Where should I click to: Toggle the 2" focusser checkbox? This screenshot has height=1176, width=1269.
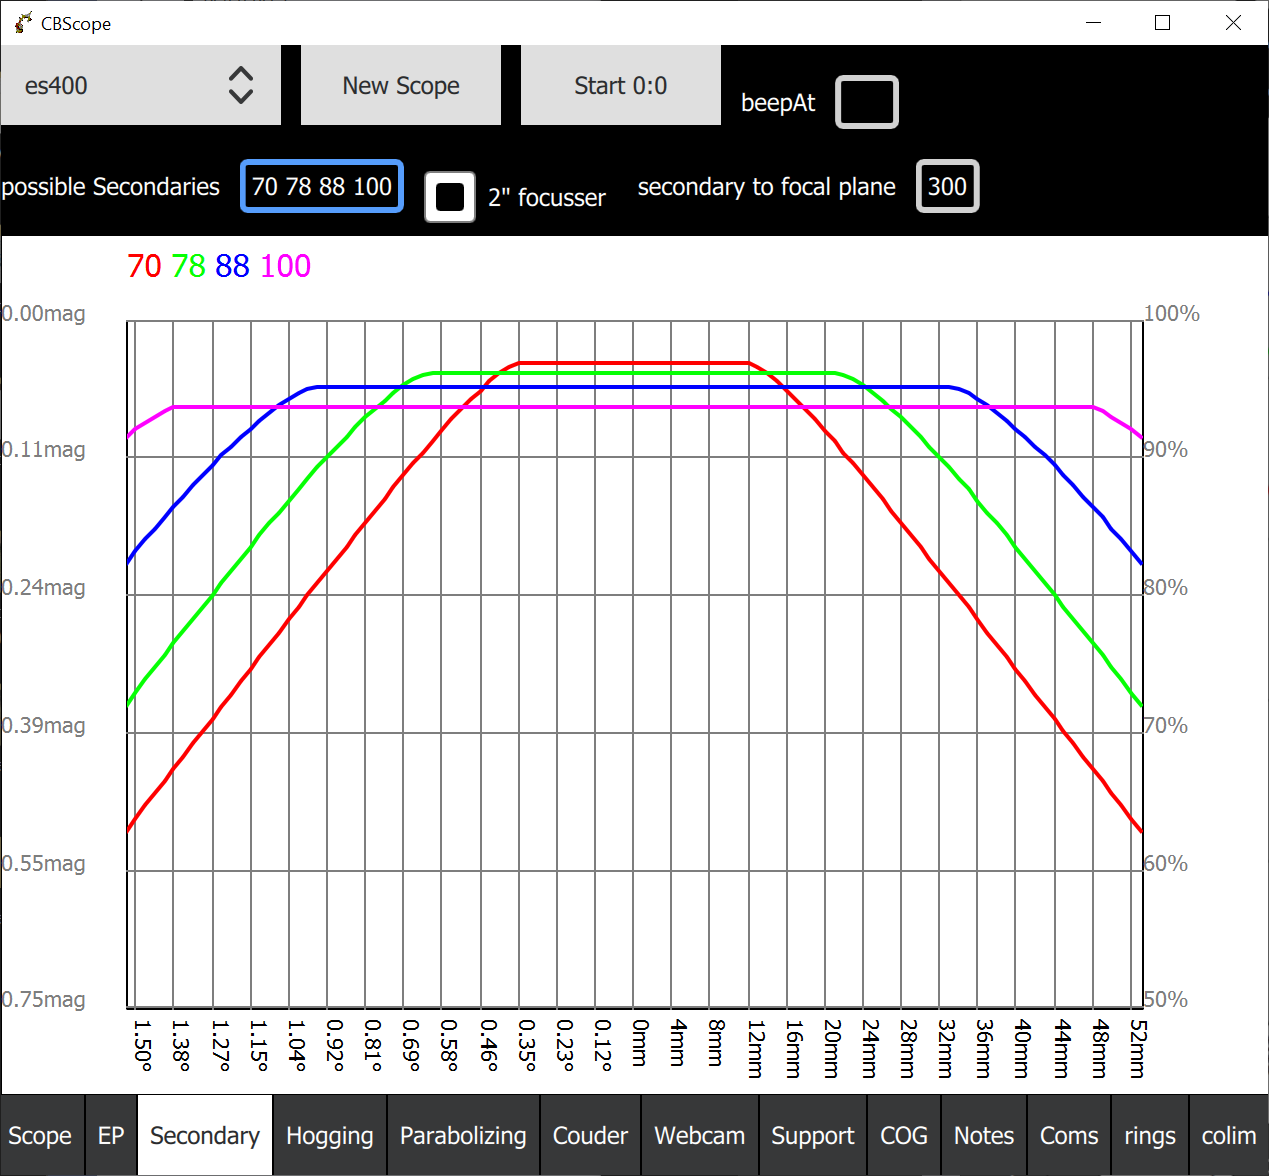point(450,197)
